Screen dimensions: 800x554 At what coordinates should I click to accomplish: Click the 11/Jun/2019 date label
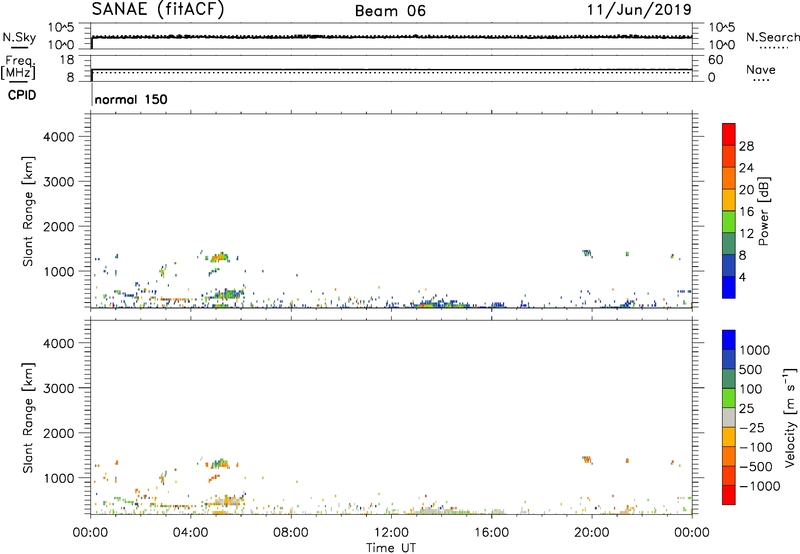[639, 10]
